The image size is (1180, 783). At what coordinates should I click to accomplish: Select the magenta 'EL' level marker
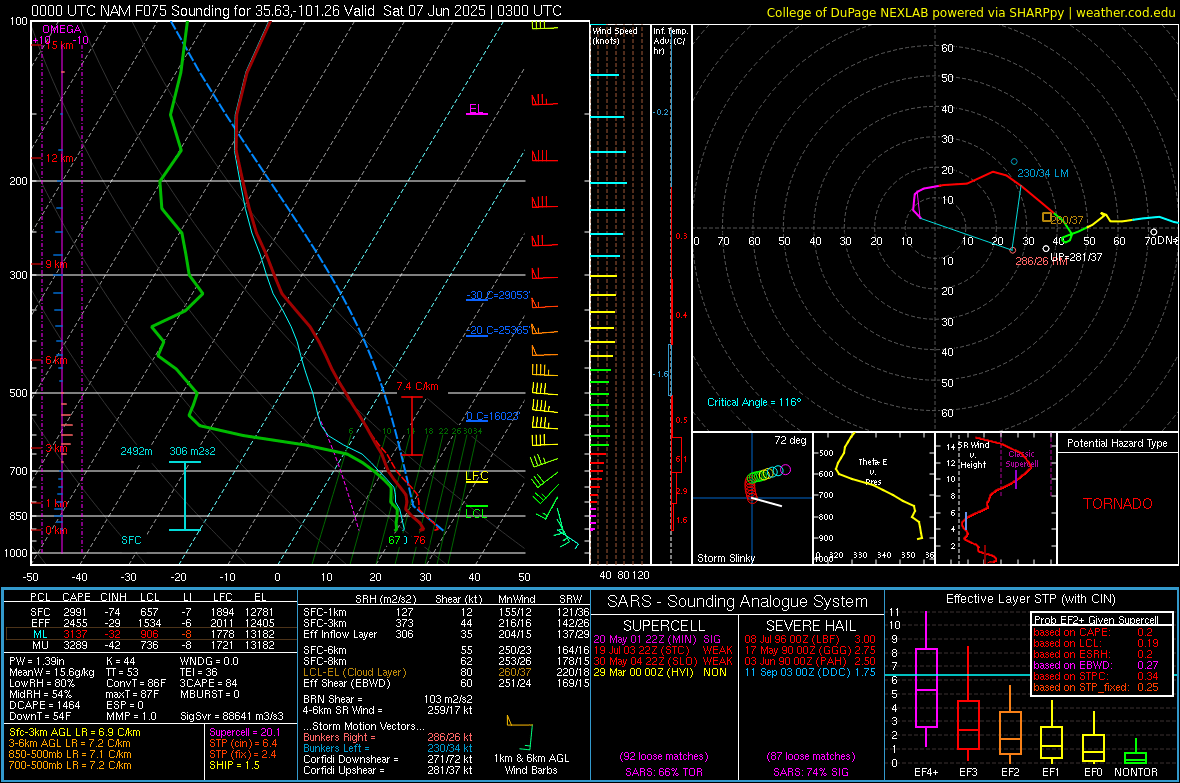(476, 108)
